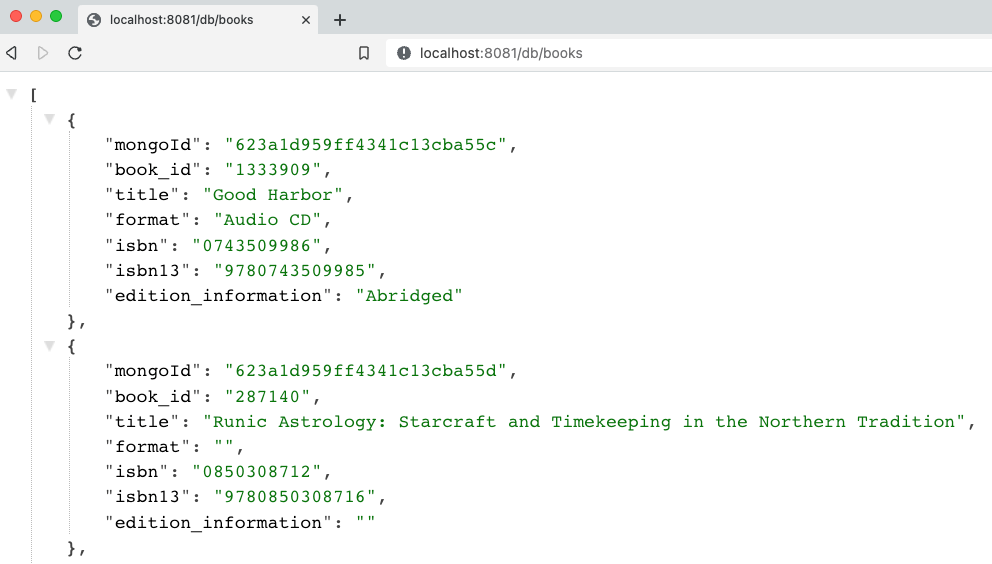Click the "format" key above isbn "0850308712"

(x=147, y=447)
